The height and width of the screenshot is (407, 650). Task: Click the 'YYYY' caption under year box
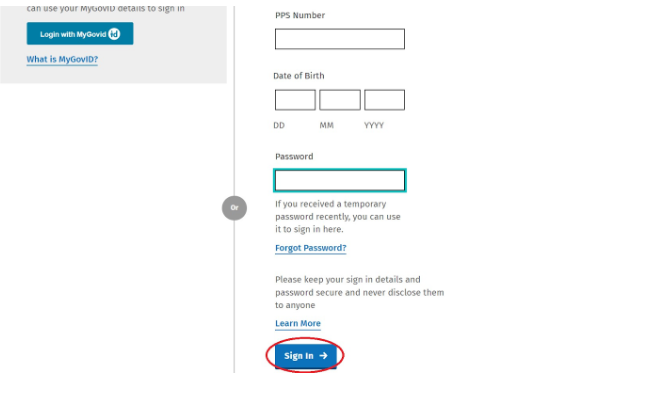373,126
